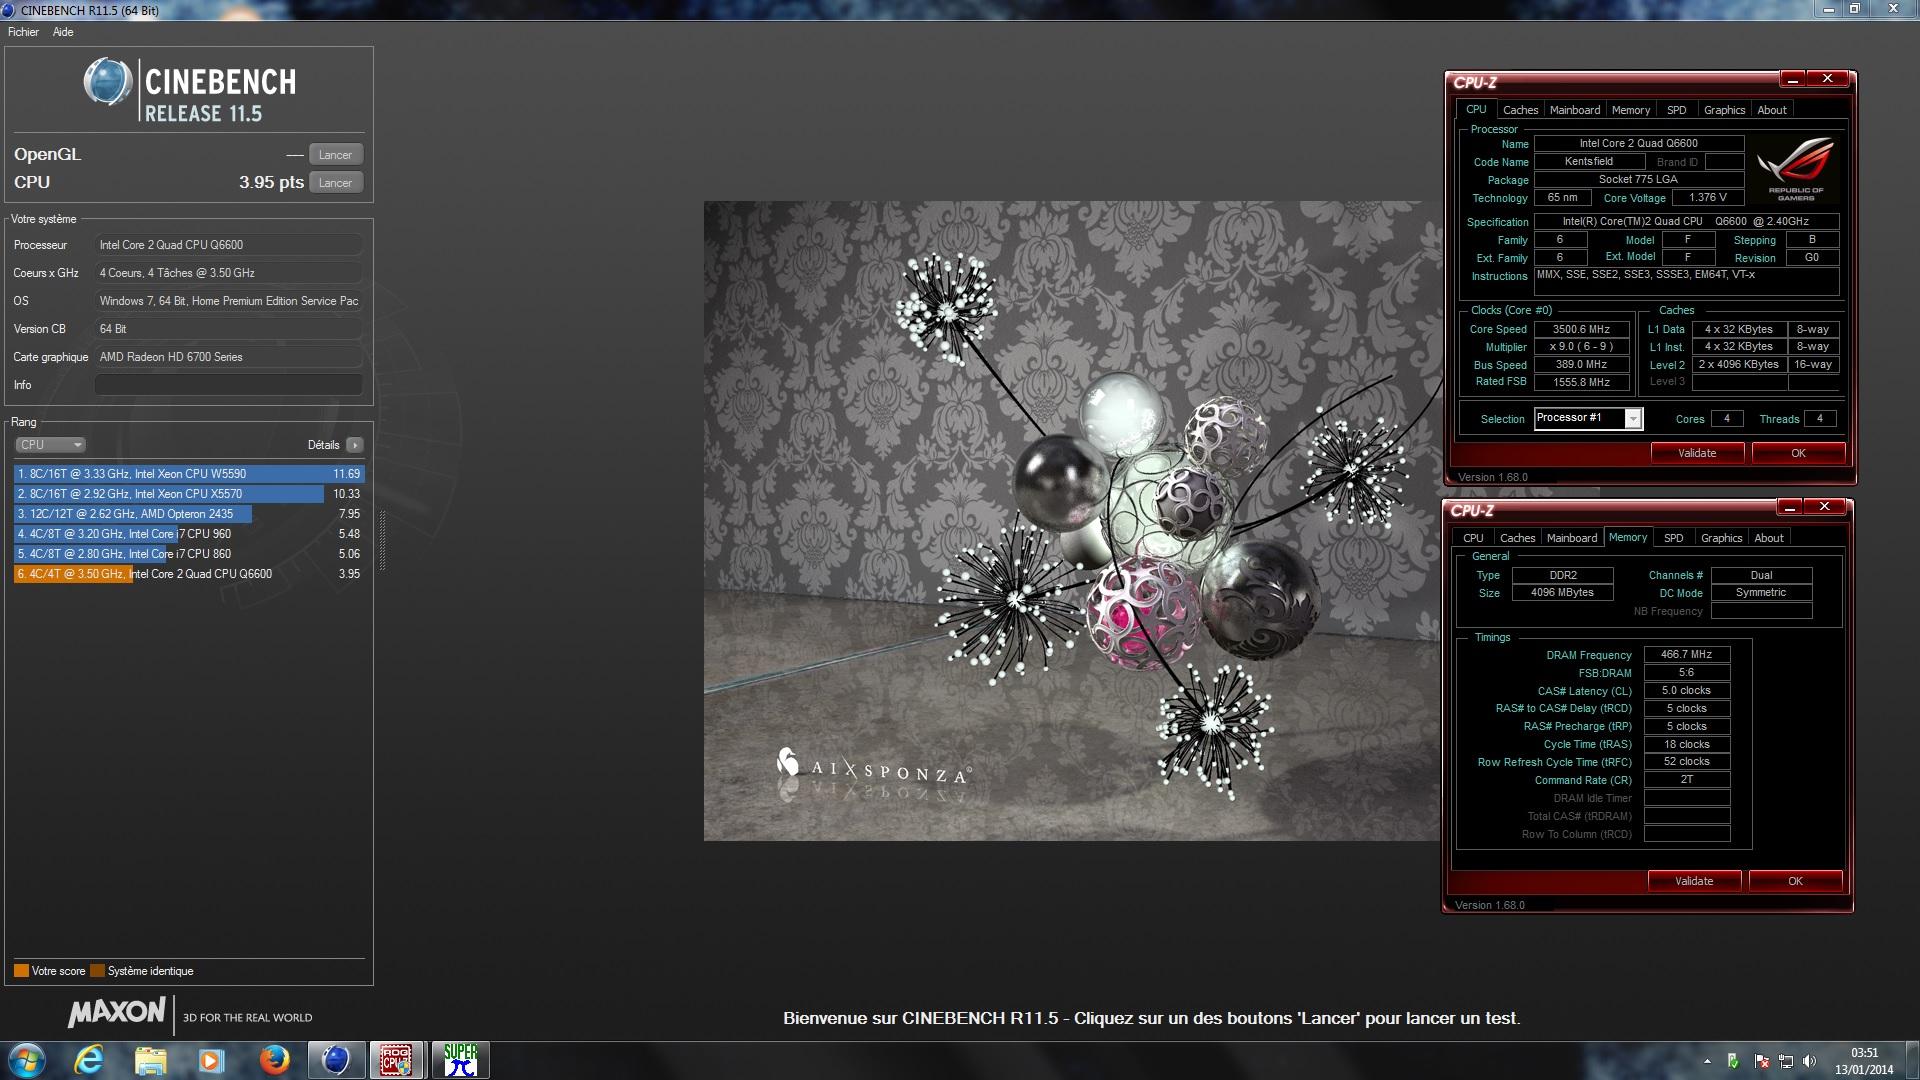Click the DRAM Frequency value 466.7 MHz
Viewport: 1920px width, 1080px height.
click(x=1686, y=655)
